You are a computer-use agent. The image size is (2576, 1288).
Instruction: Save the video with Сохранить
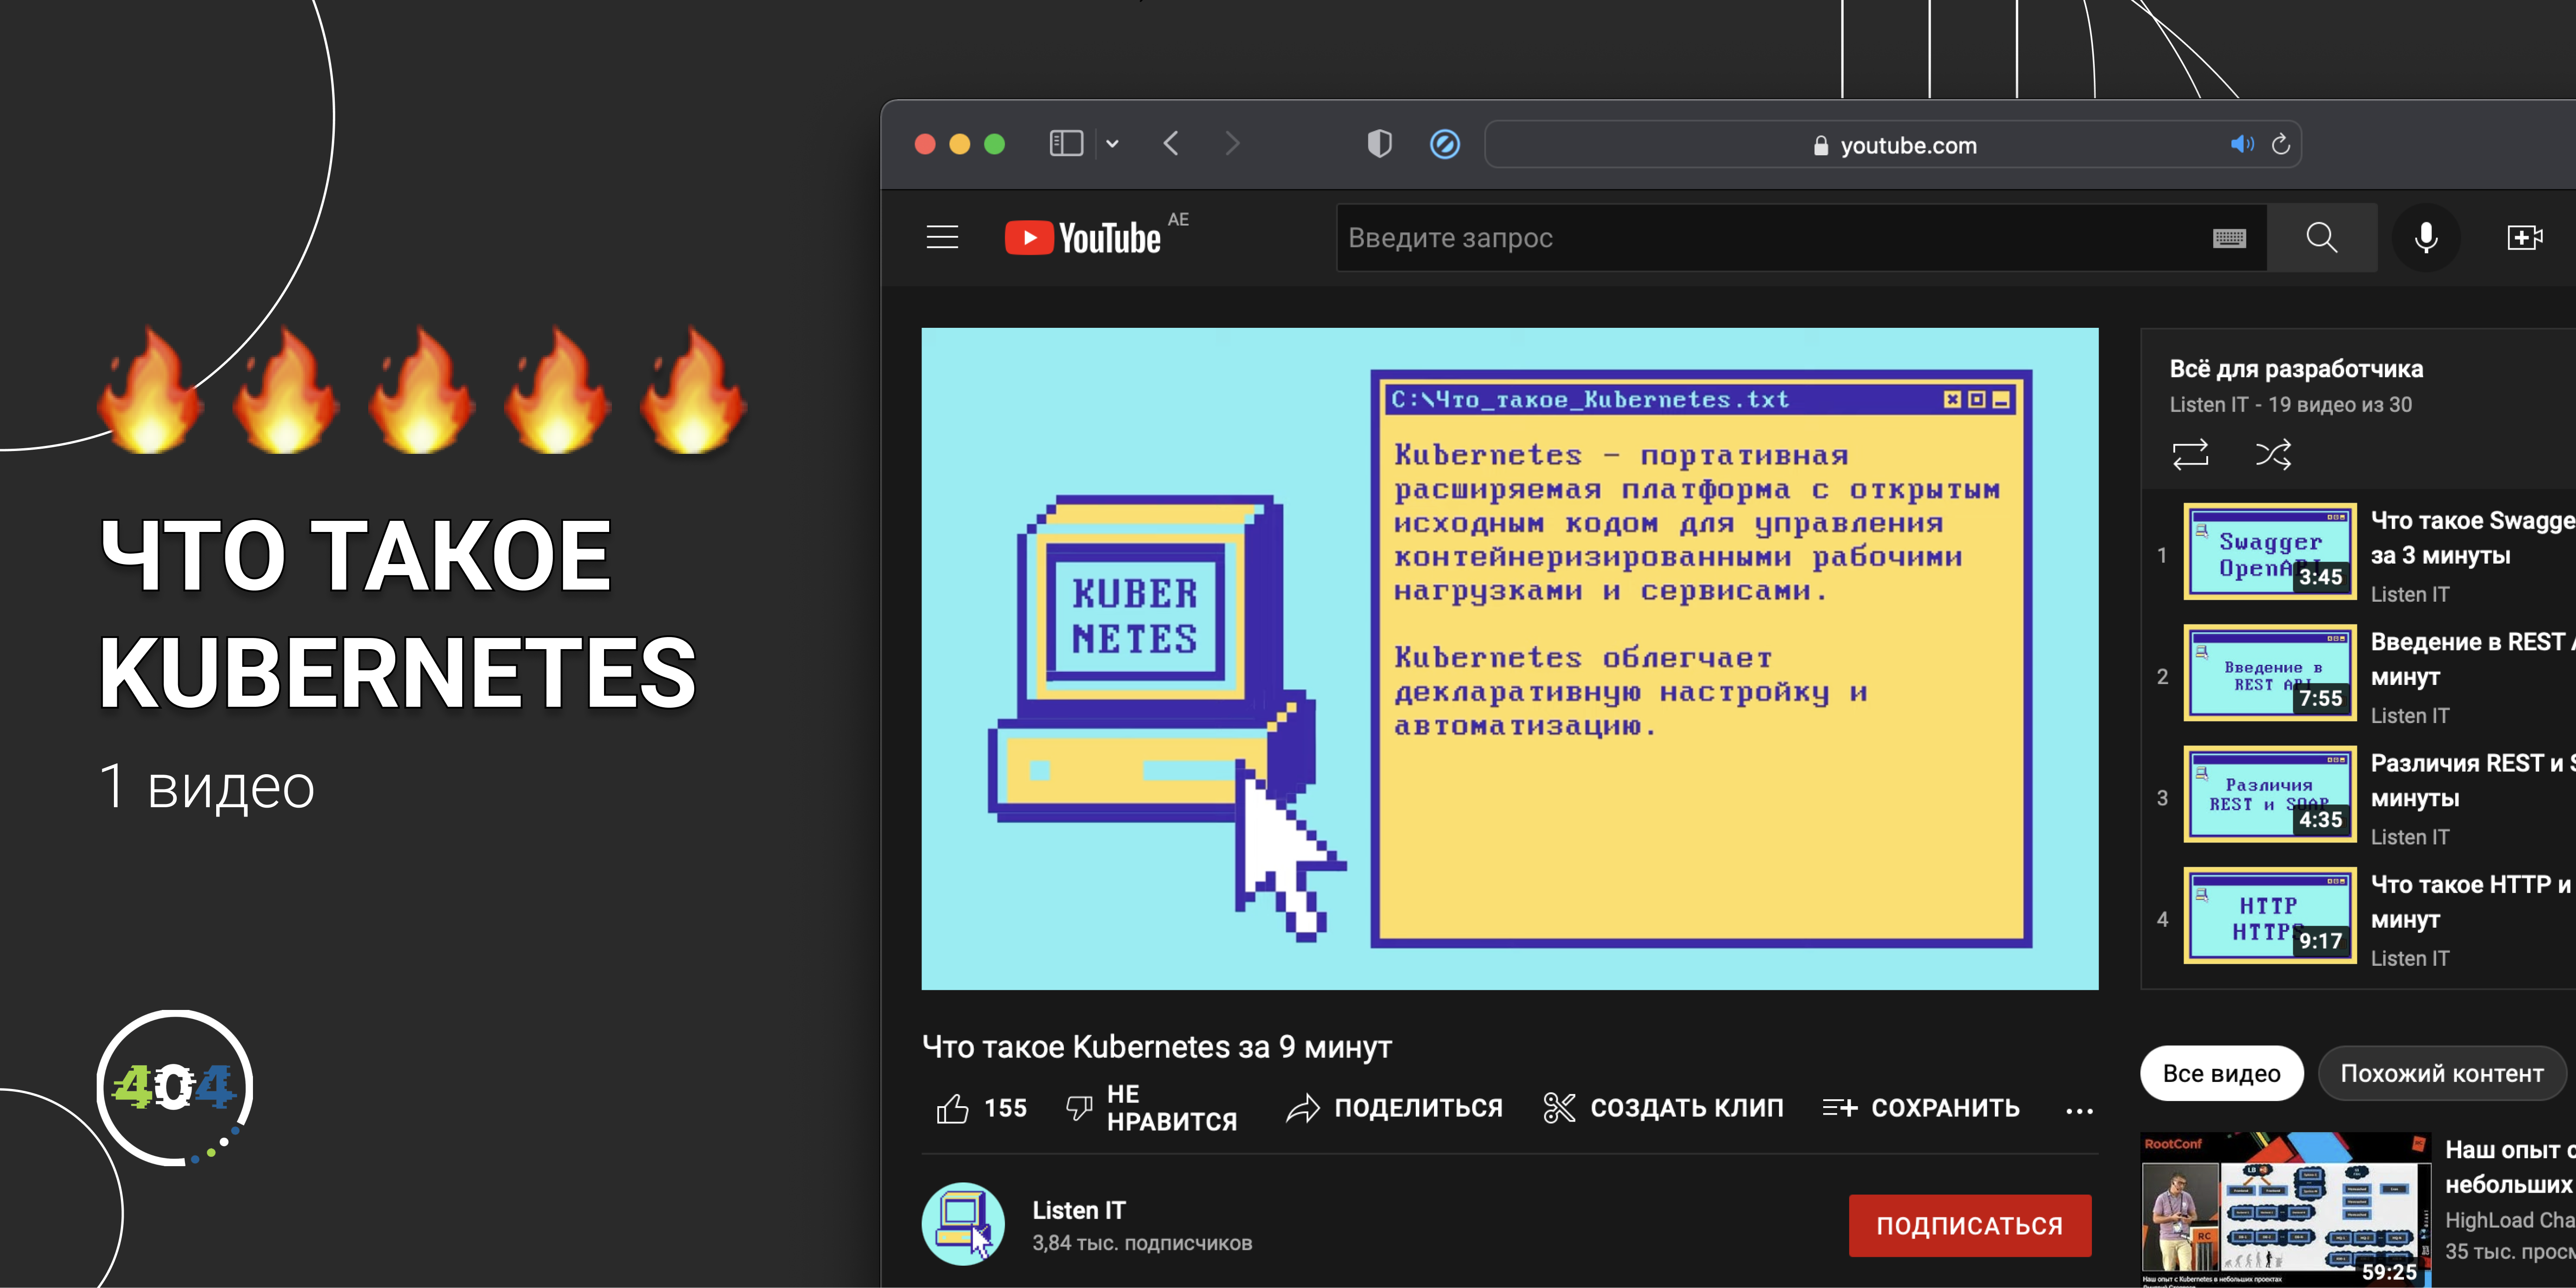1921,1108
